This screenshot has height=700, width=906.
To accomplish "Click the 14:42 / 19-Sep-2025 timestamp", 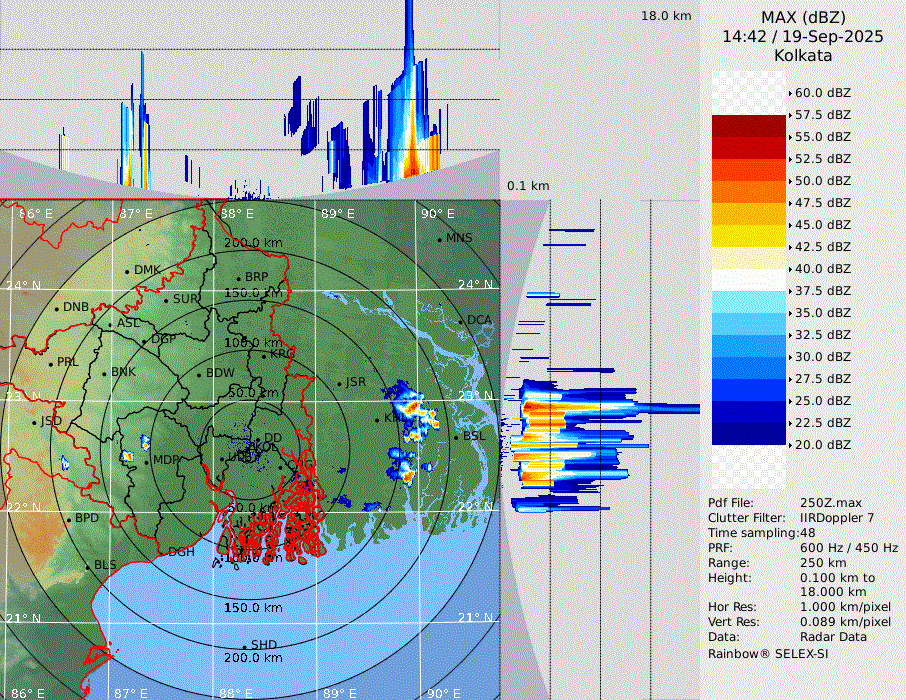I will pyautogui.click(x=801, y=36).
